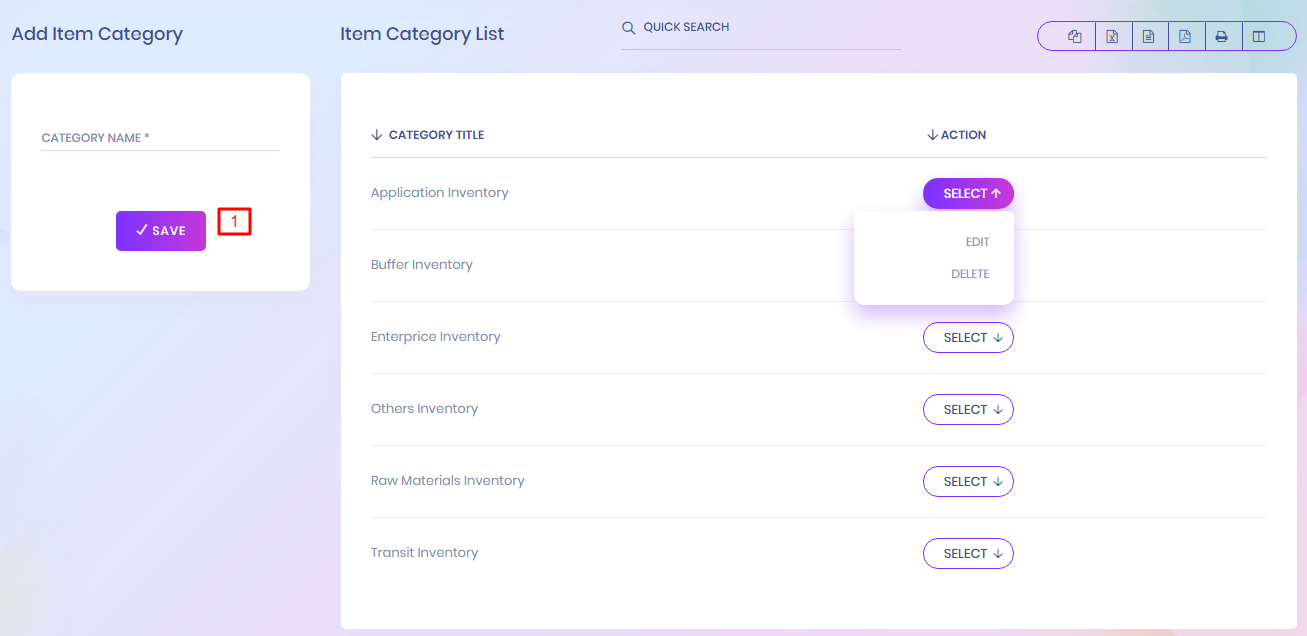The width and height of the screenshot is (1307, 636).
Task: Export list using the Excel icon
Action: (1112, 37)
